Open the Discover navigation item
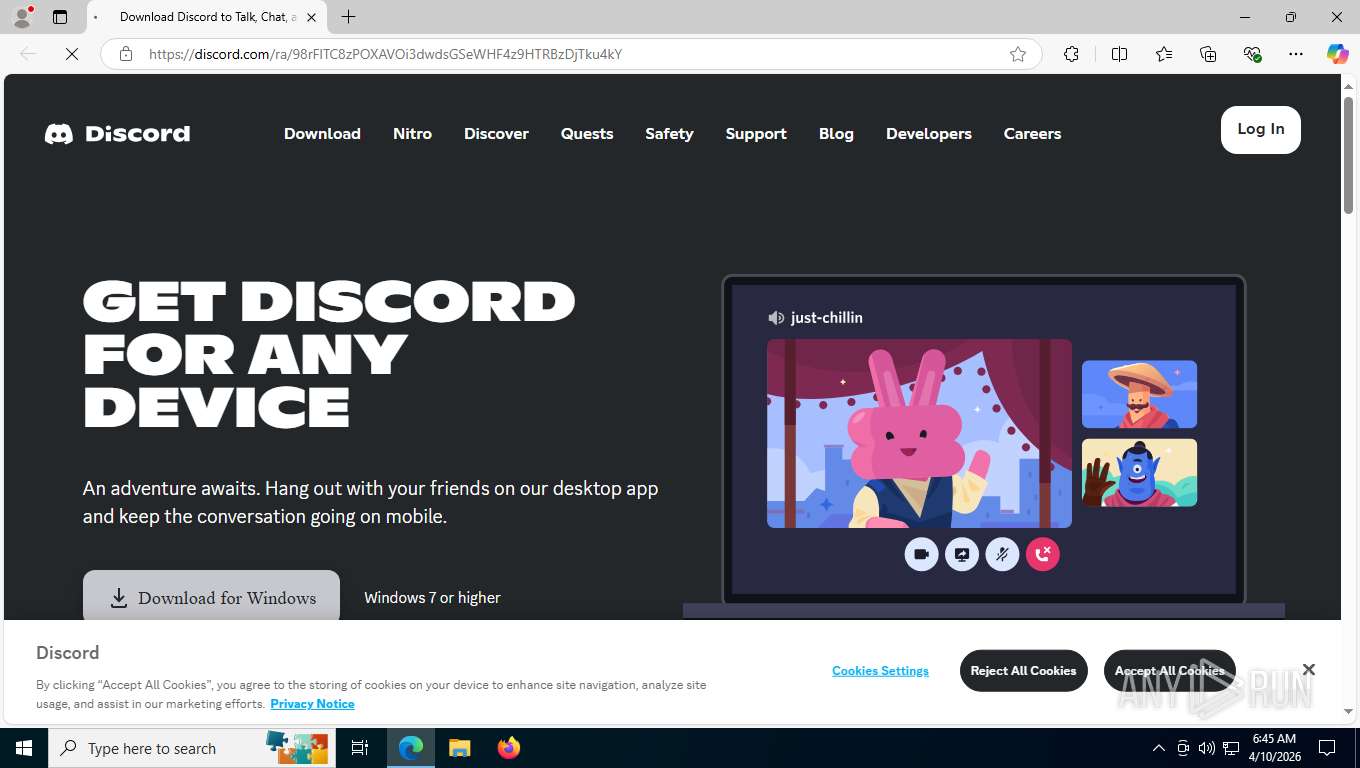Screen dimensions: 1360x768 496,134
